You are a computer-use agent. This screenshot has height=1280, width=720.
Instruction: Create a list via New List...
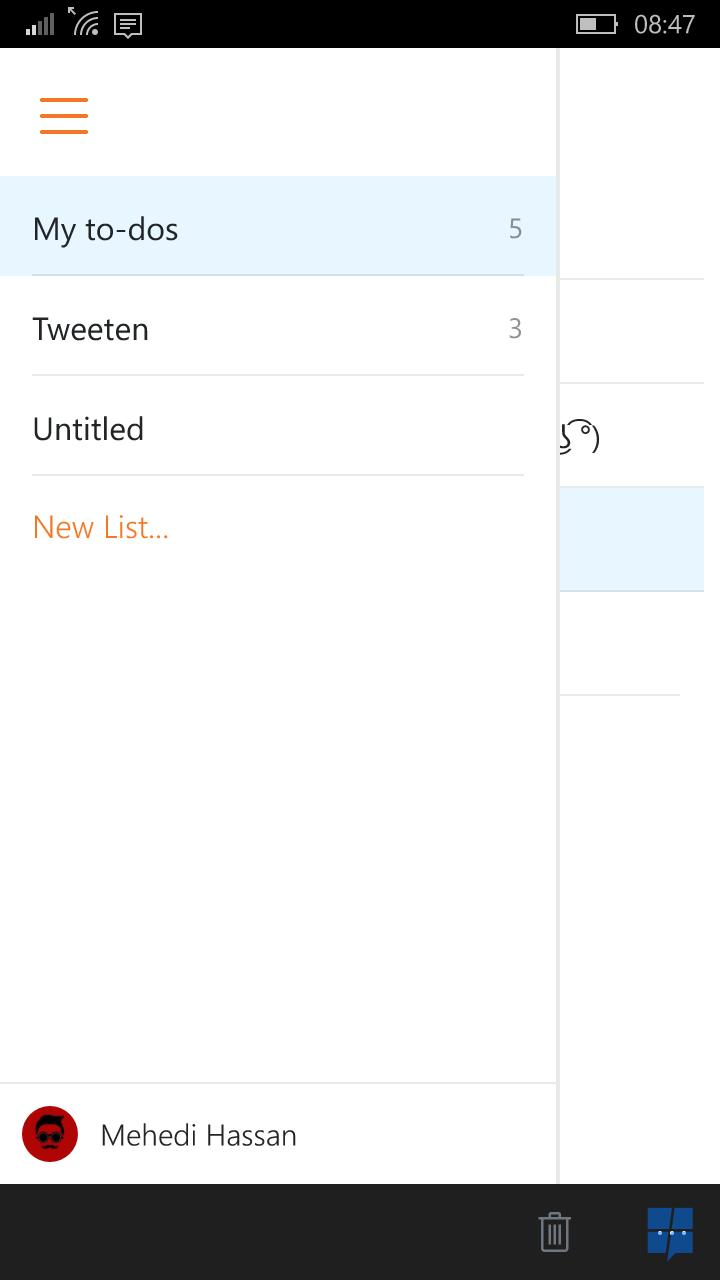pos(101,527)
